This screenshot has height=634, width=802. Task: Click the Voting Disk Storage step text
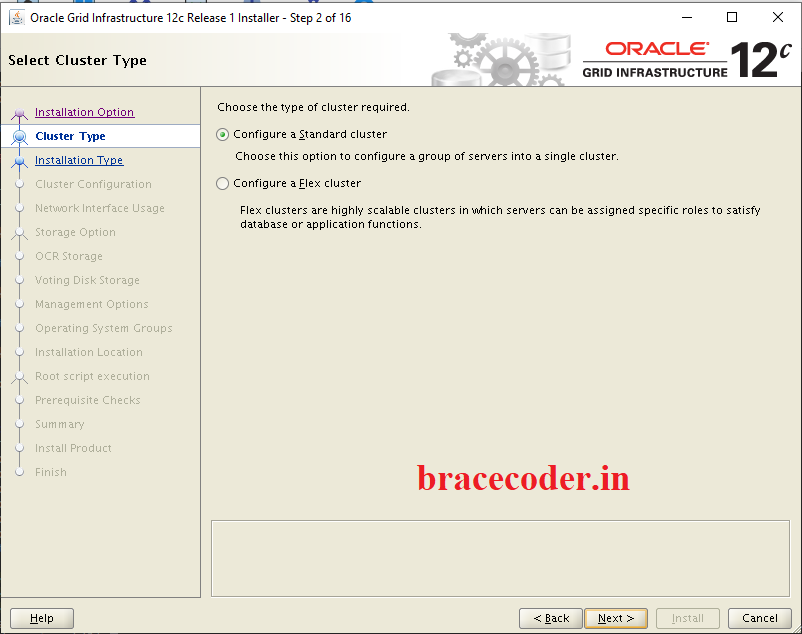coord(87,280)
